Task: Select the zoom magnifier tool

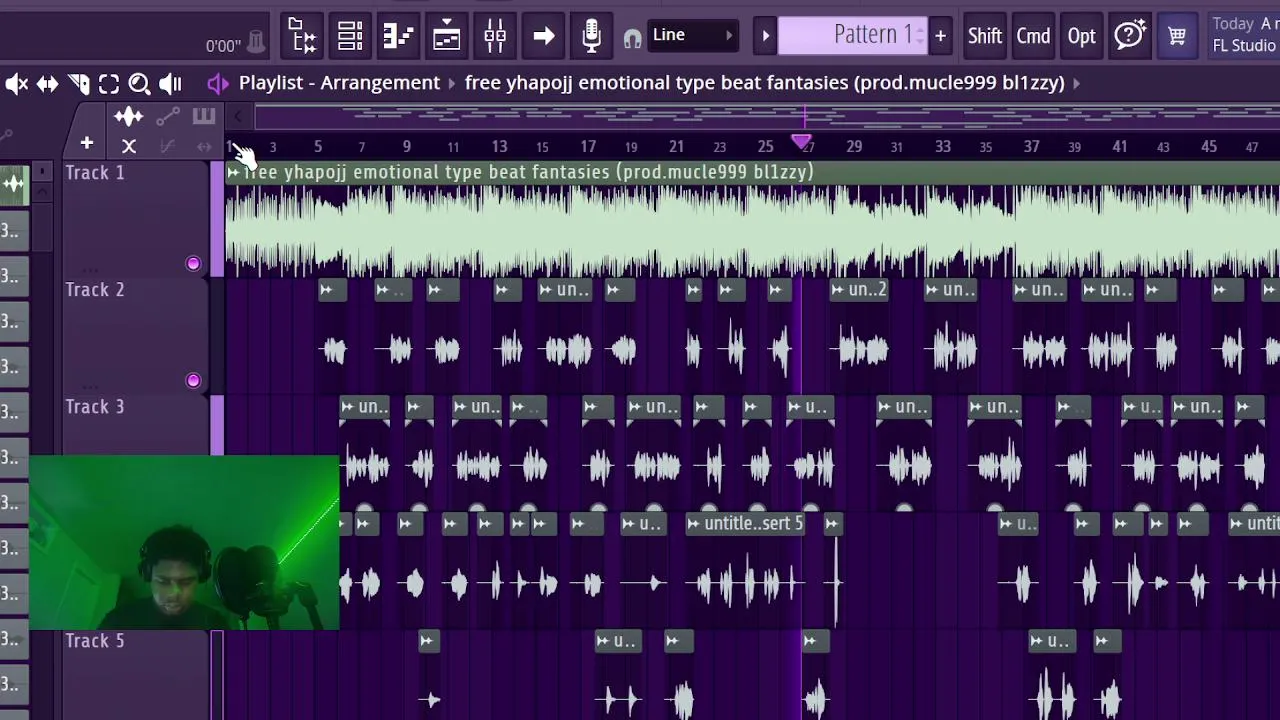Action: tap(139, 84)
